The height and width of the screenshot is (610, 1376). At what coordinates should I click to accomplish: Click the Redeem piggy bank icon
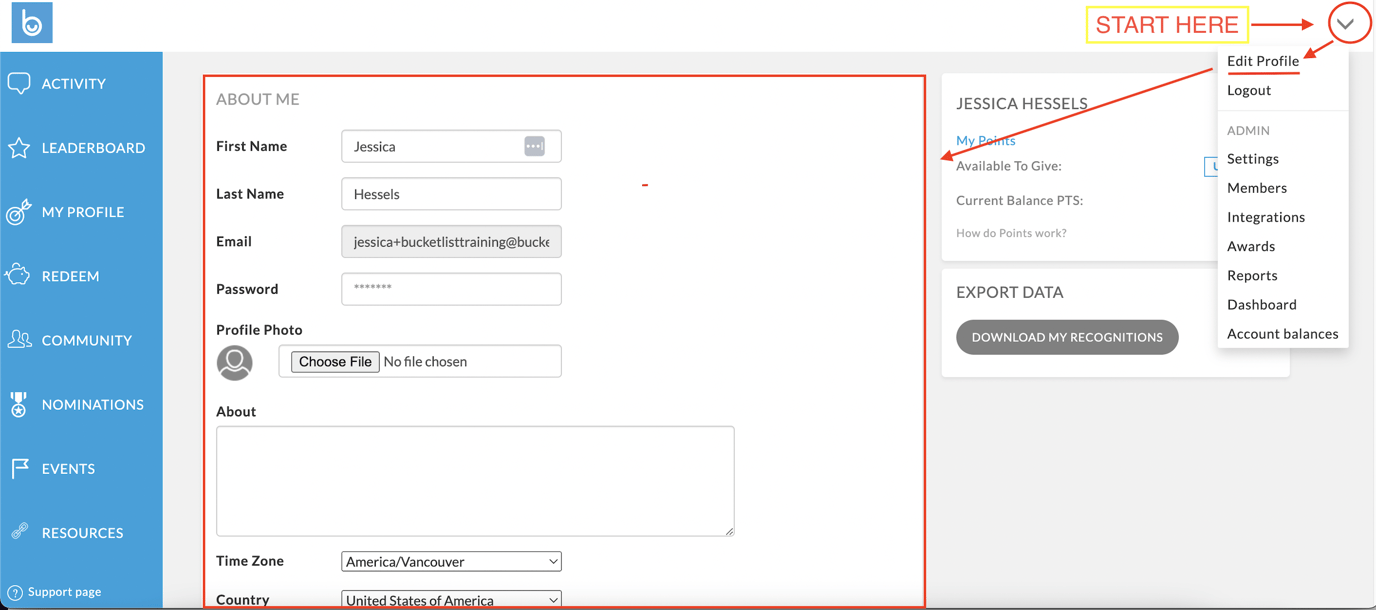[19, 276]
